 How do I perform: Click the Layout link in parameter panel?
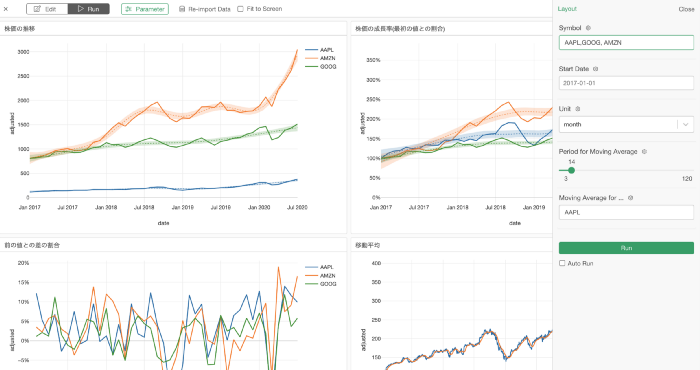(x=567, y=9)
